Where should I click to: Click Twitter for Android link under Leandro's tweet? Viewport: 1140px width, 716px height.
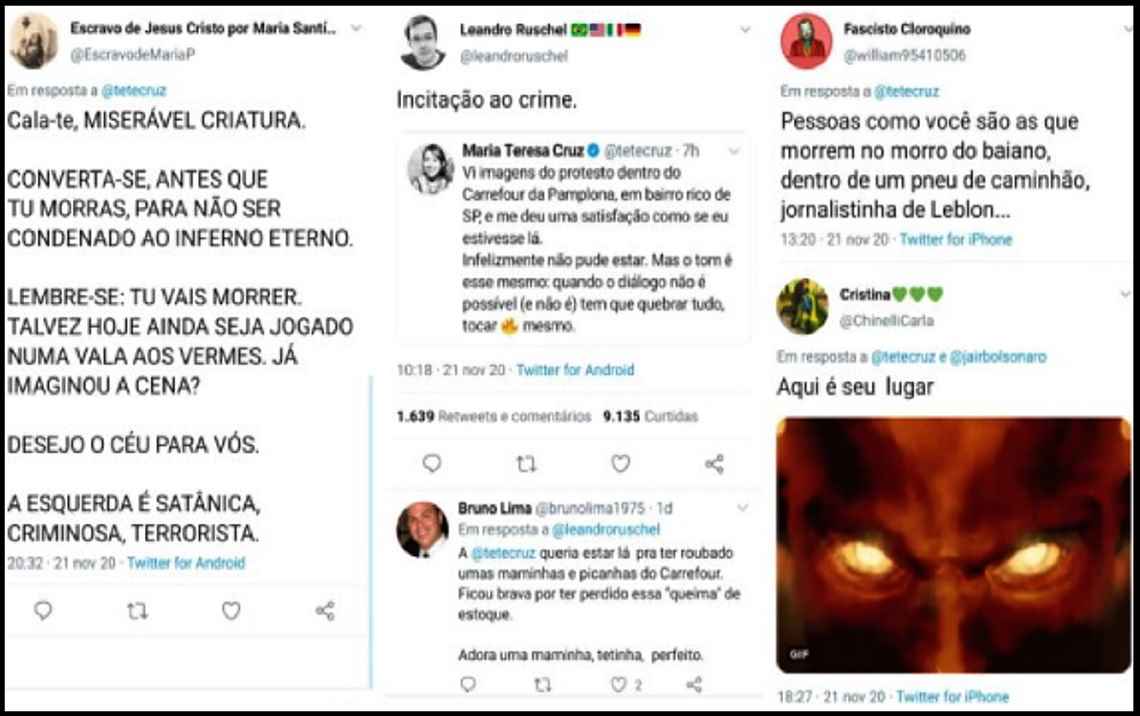[x=575, y=370]
